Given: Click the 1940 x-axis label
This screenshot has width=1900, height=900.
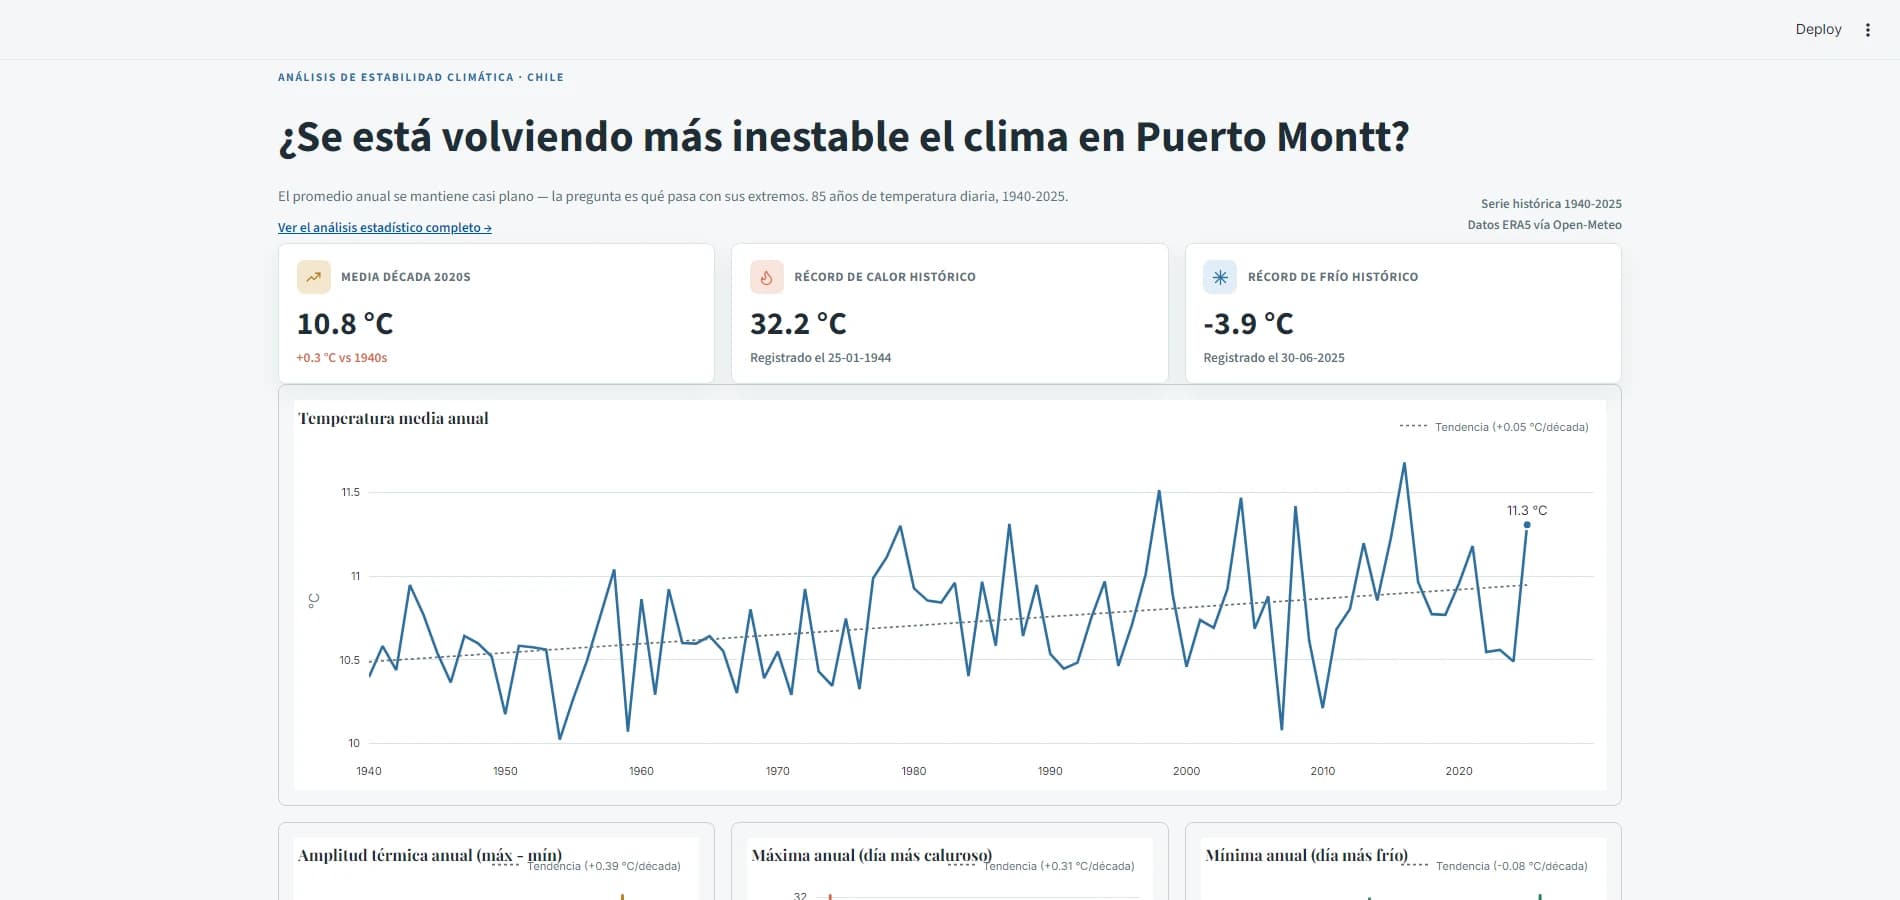Looking at the screenshot, I should pyautogui.click(x=369, y=771).
